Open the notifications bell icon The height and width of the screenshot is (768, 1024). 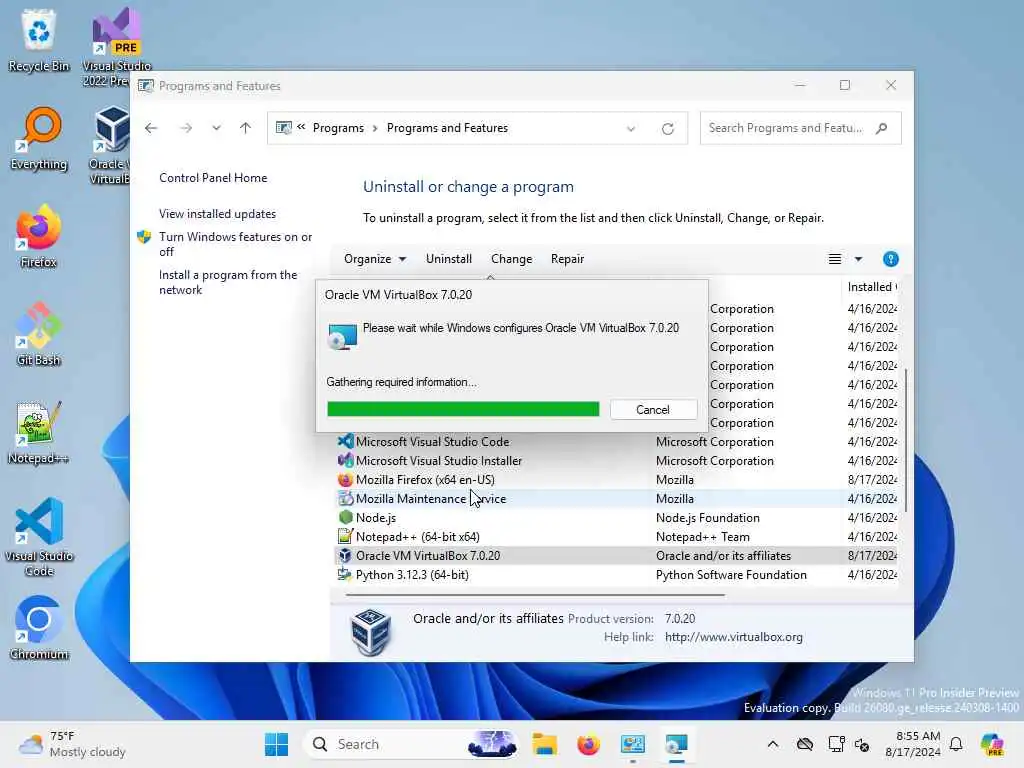coord(956,744)
